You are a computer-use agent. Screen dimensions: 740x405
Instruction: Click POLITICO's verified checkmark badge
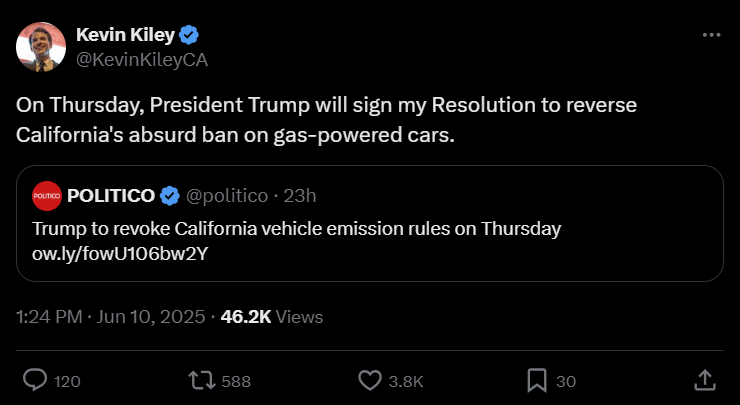(x=171, y=194)
